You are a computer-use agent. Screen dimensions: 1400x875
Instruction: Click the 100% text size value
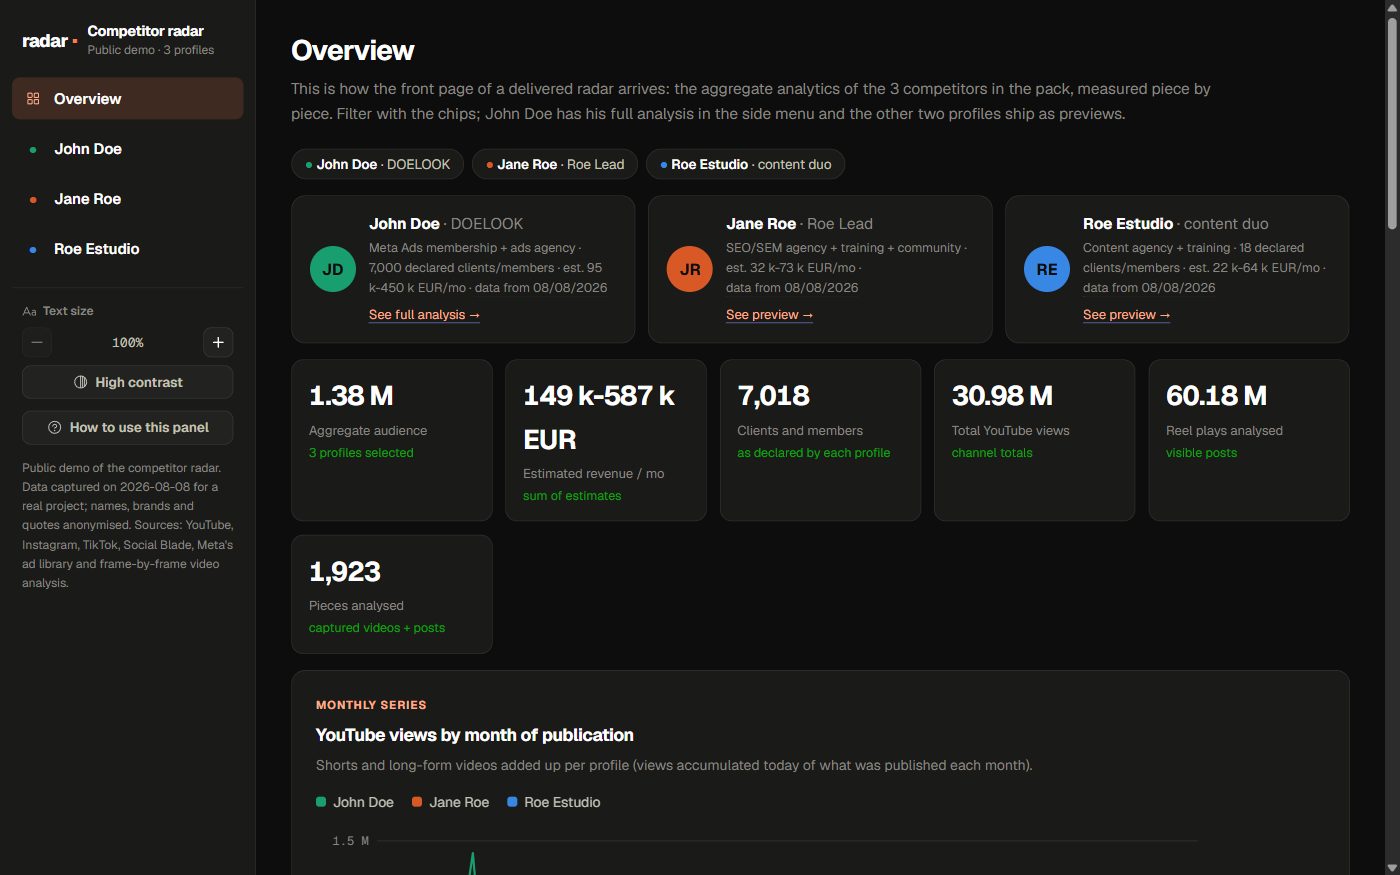pos(127,342)
